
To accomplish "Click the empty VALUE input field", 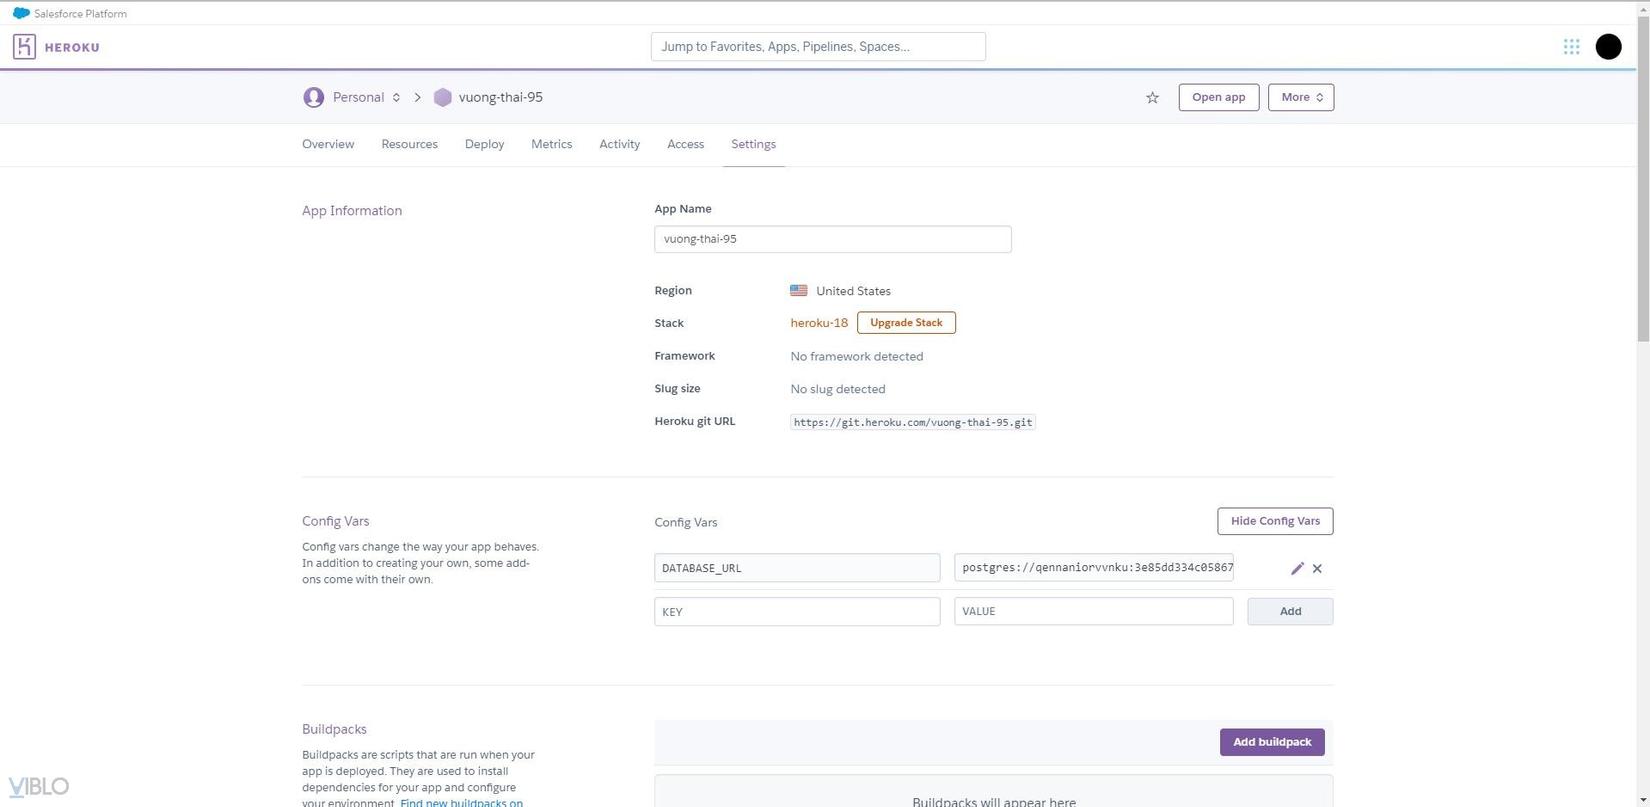I will coord(1094,611).
